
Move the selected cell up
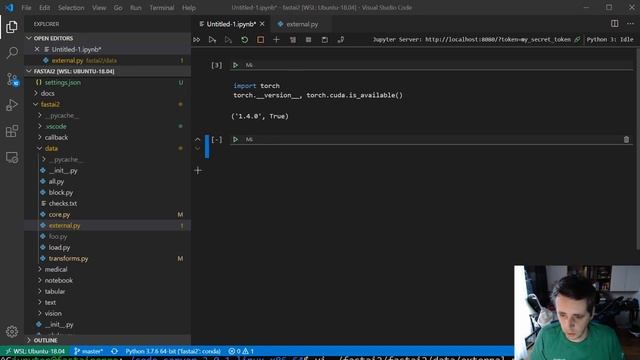point(198,139)
